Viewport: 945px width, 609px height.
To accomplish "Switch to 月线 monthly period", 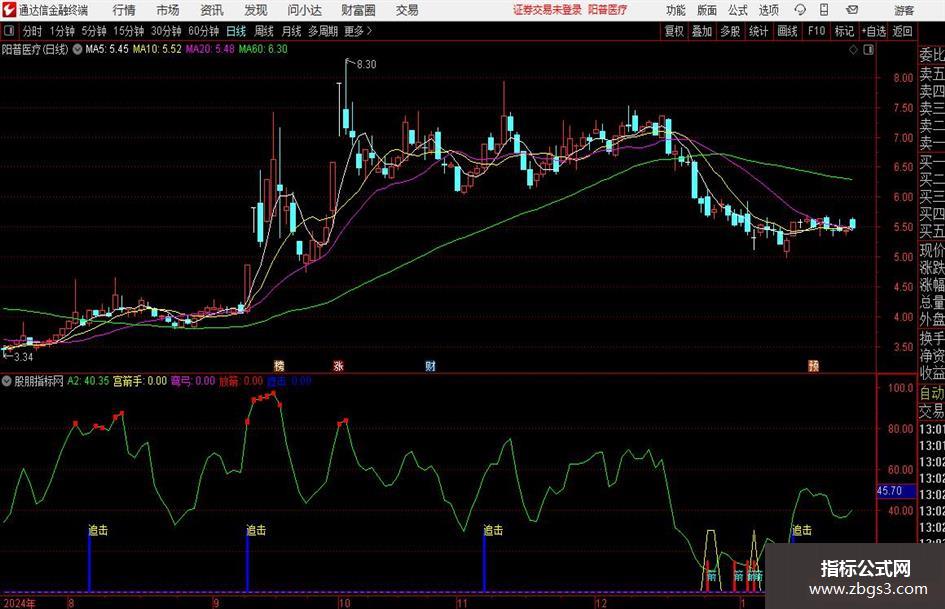I will tap(291, 31).
